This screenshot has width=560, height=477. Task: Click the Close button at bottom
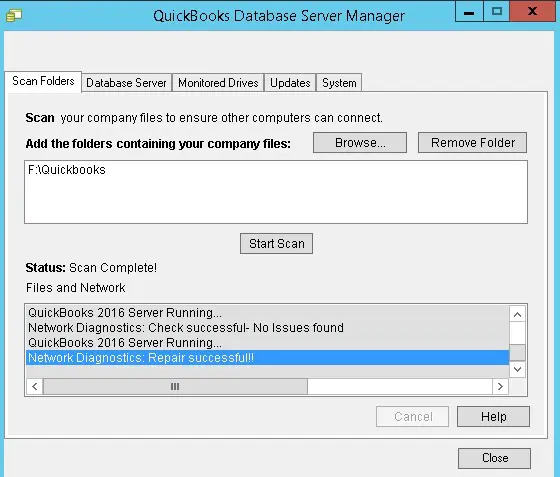tap(495, 458)
